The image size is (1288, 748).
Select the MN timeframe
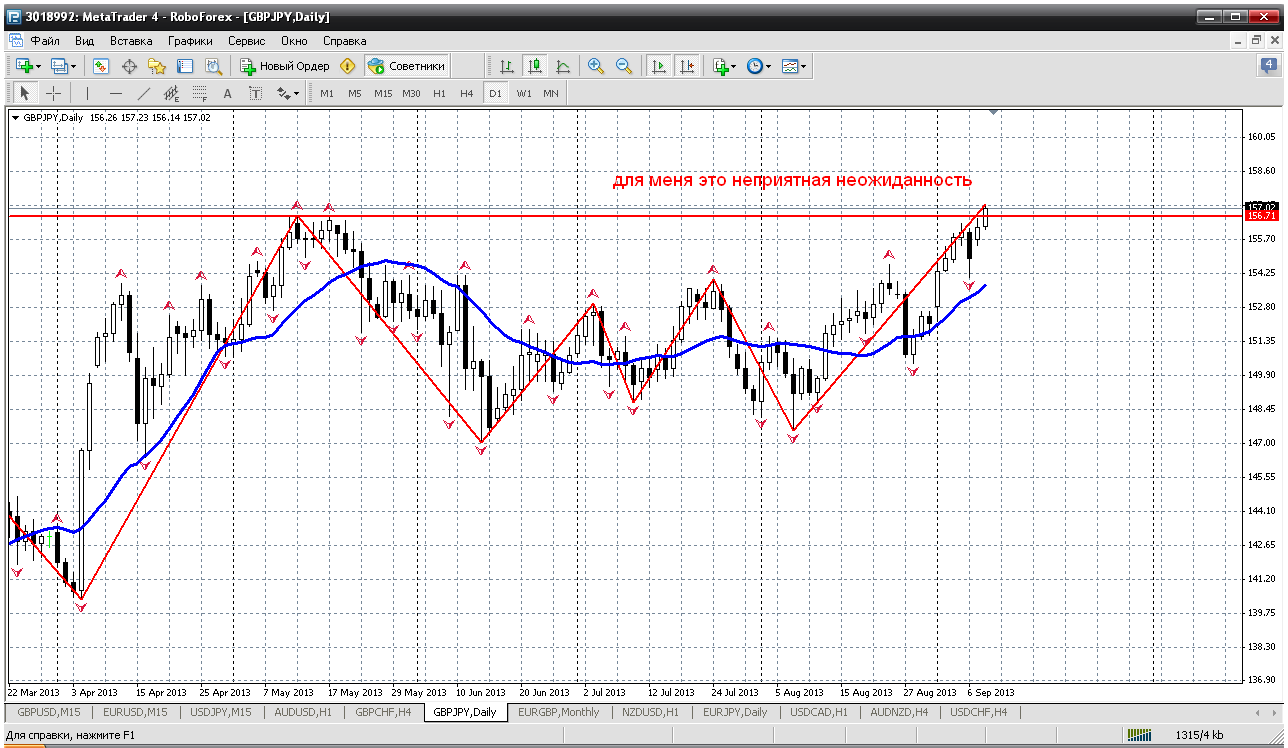(551, 93)
